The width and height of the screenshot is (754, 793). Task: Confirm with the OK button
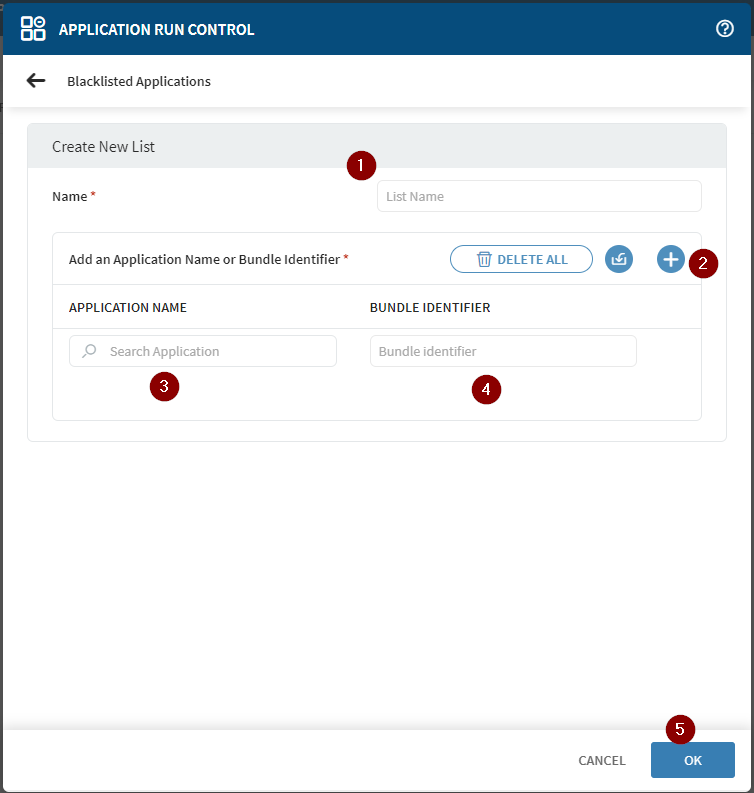tap(692, 760)
